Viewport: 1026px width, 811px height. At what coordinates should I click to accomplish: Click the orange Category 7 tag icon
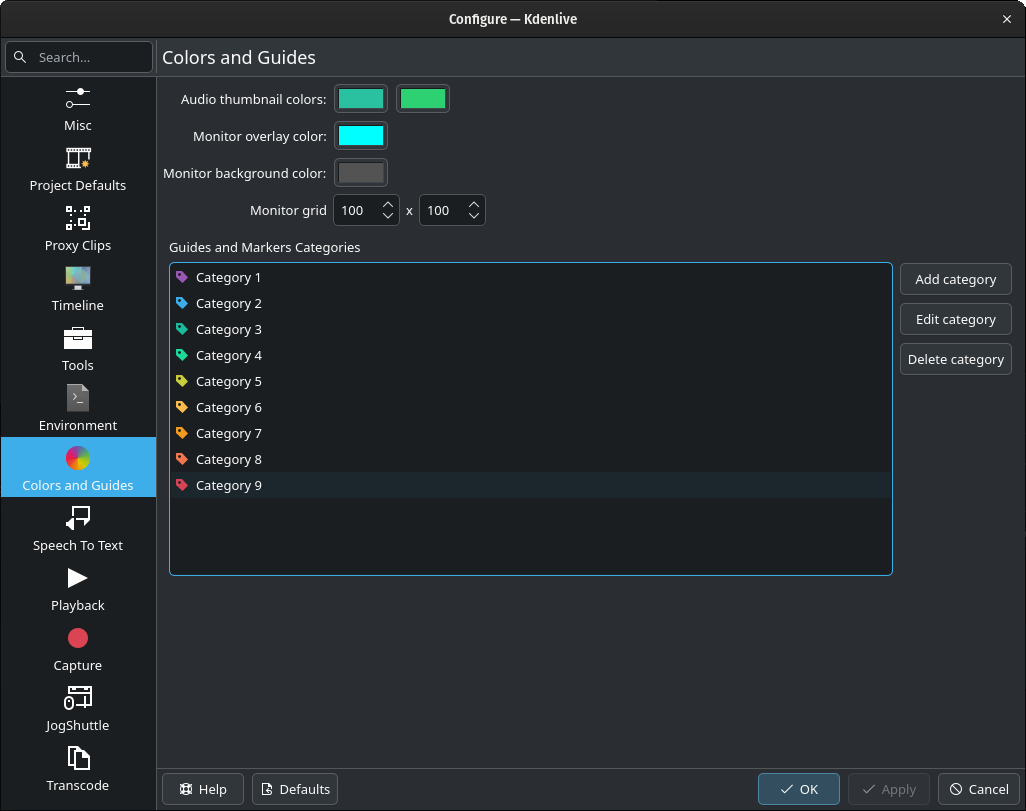(x=182, y=433)
